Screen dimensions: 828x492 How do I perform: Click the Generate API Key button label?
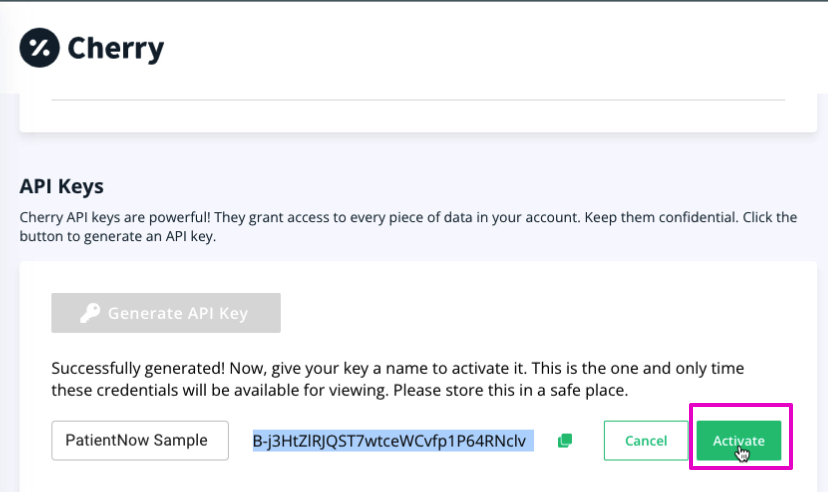click(177, 313)
